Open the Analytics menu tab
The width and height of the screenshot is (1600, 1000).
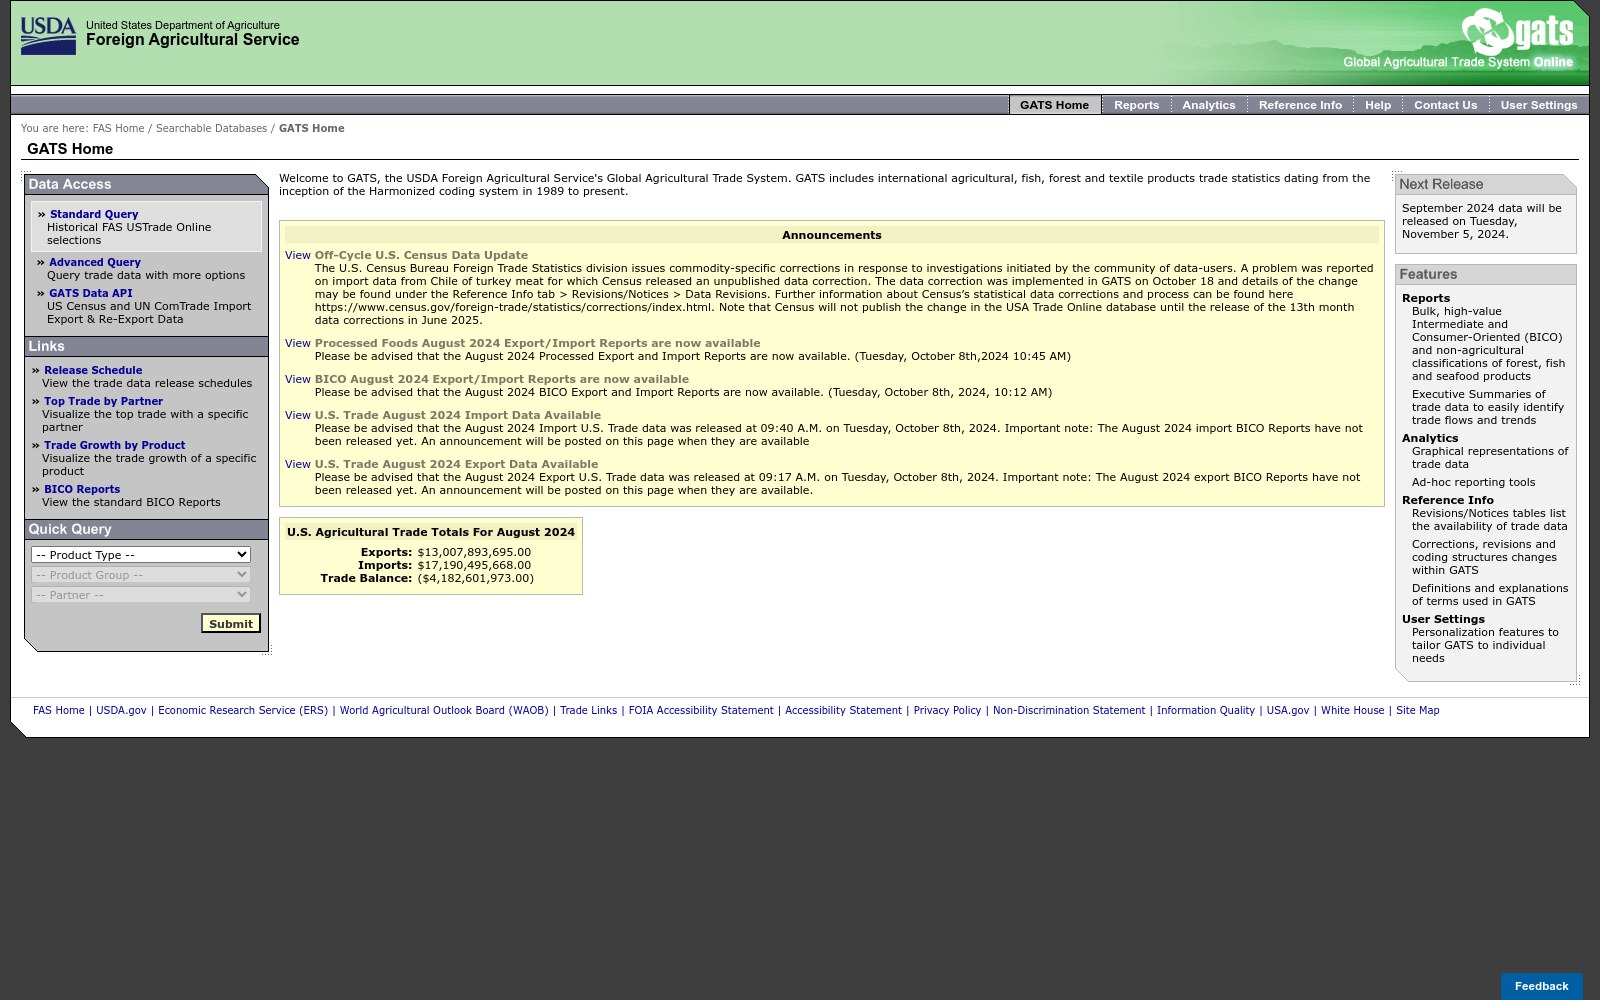point(1208,105)
